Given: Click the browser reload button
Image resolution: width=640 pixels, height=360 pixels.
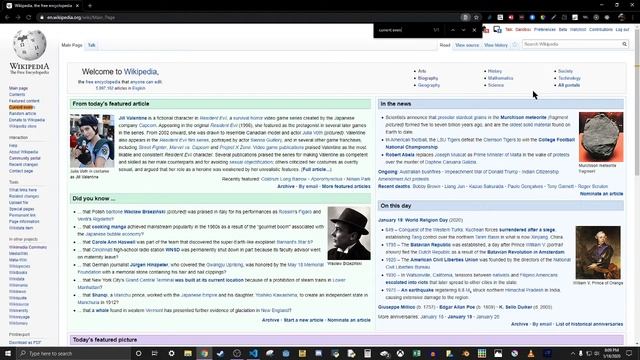Looking at the screenshot, I should pos(29,18).
